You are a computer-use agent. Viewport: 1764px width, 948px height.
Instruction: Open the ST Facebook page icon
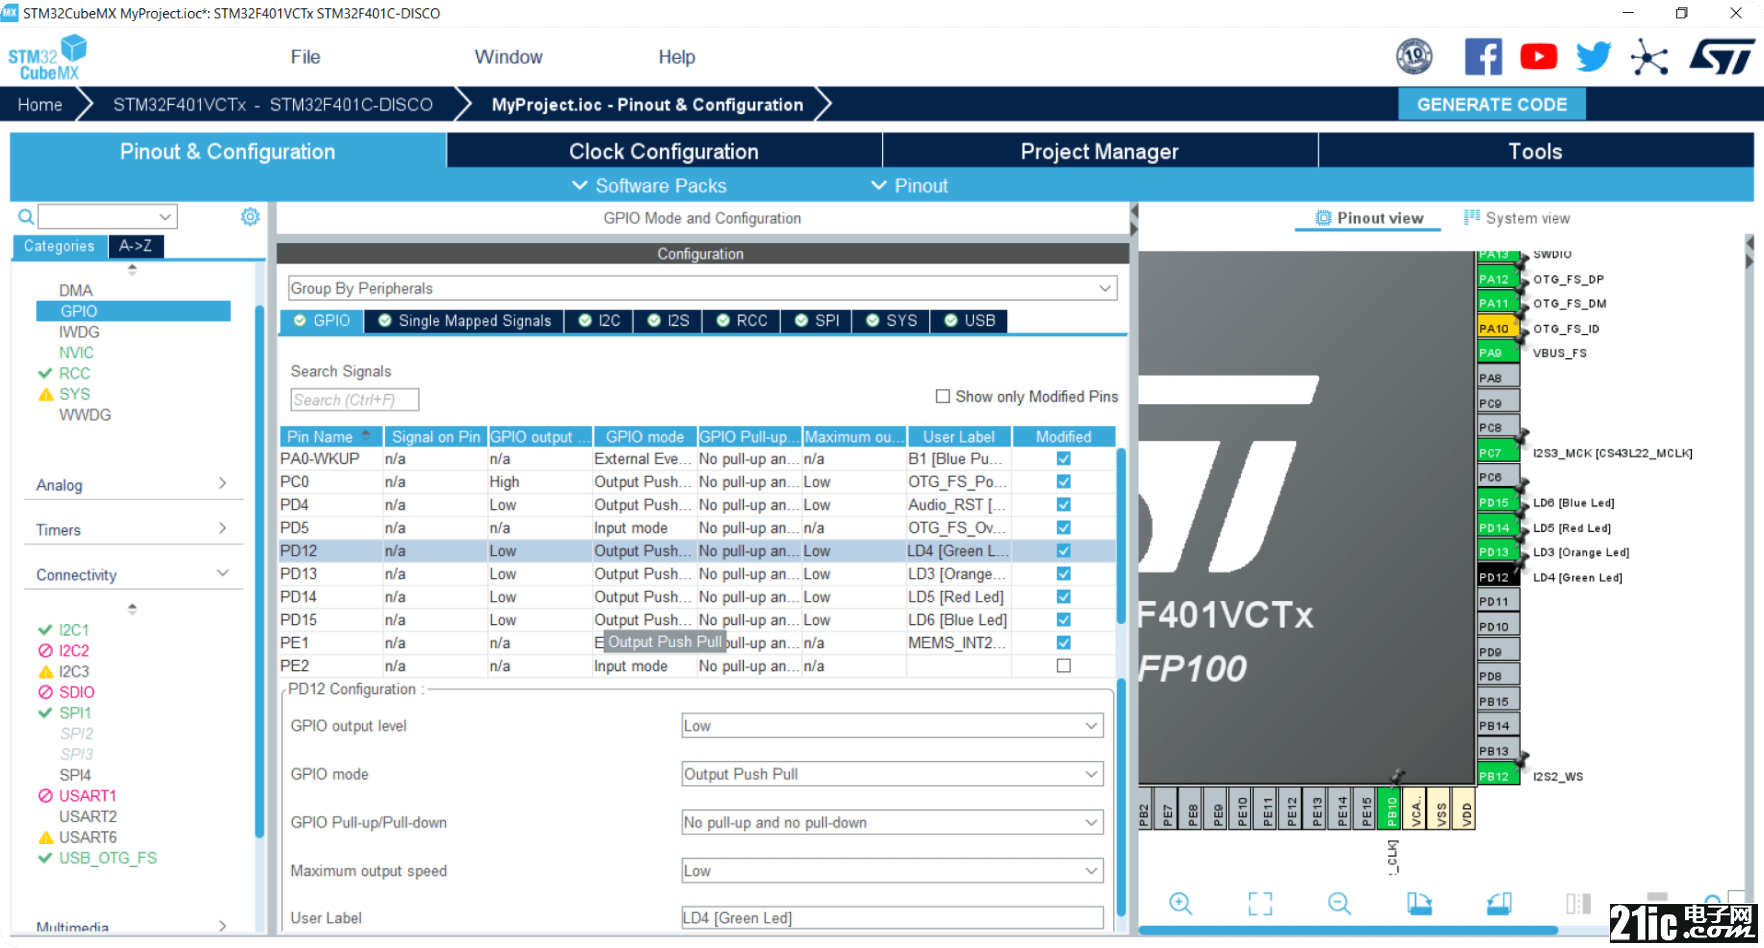[x=1483, y=57]
